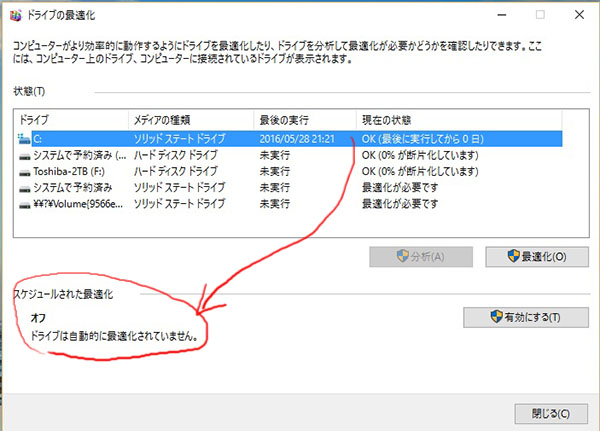
Task: Click the オフ schedule status text
Action: [x=38, y=318]
